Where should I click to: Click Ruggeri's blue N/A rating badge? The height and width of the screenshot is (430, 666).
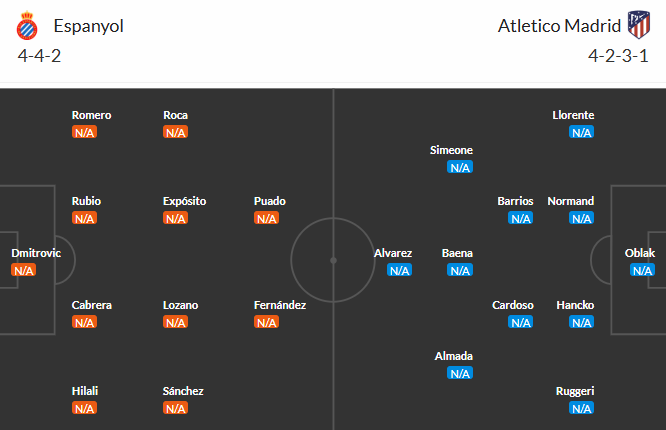point(581,408)
